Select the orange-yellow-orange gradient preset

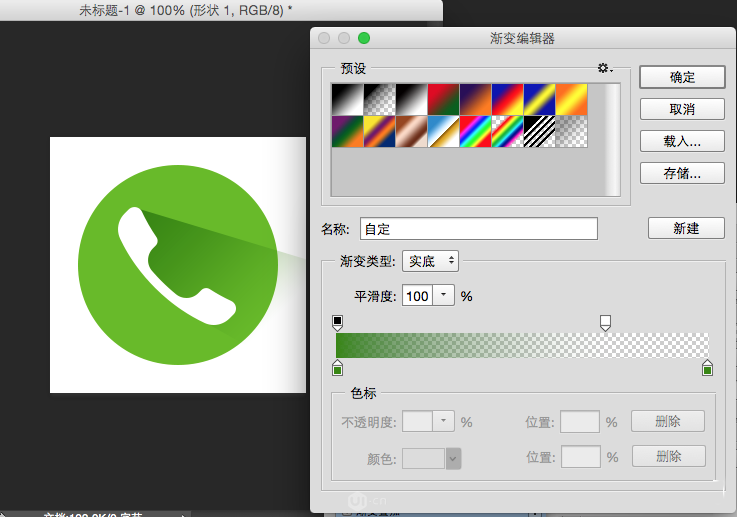tap(571, 100)
